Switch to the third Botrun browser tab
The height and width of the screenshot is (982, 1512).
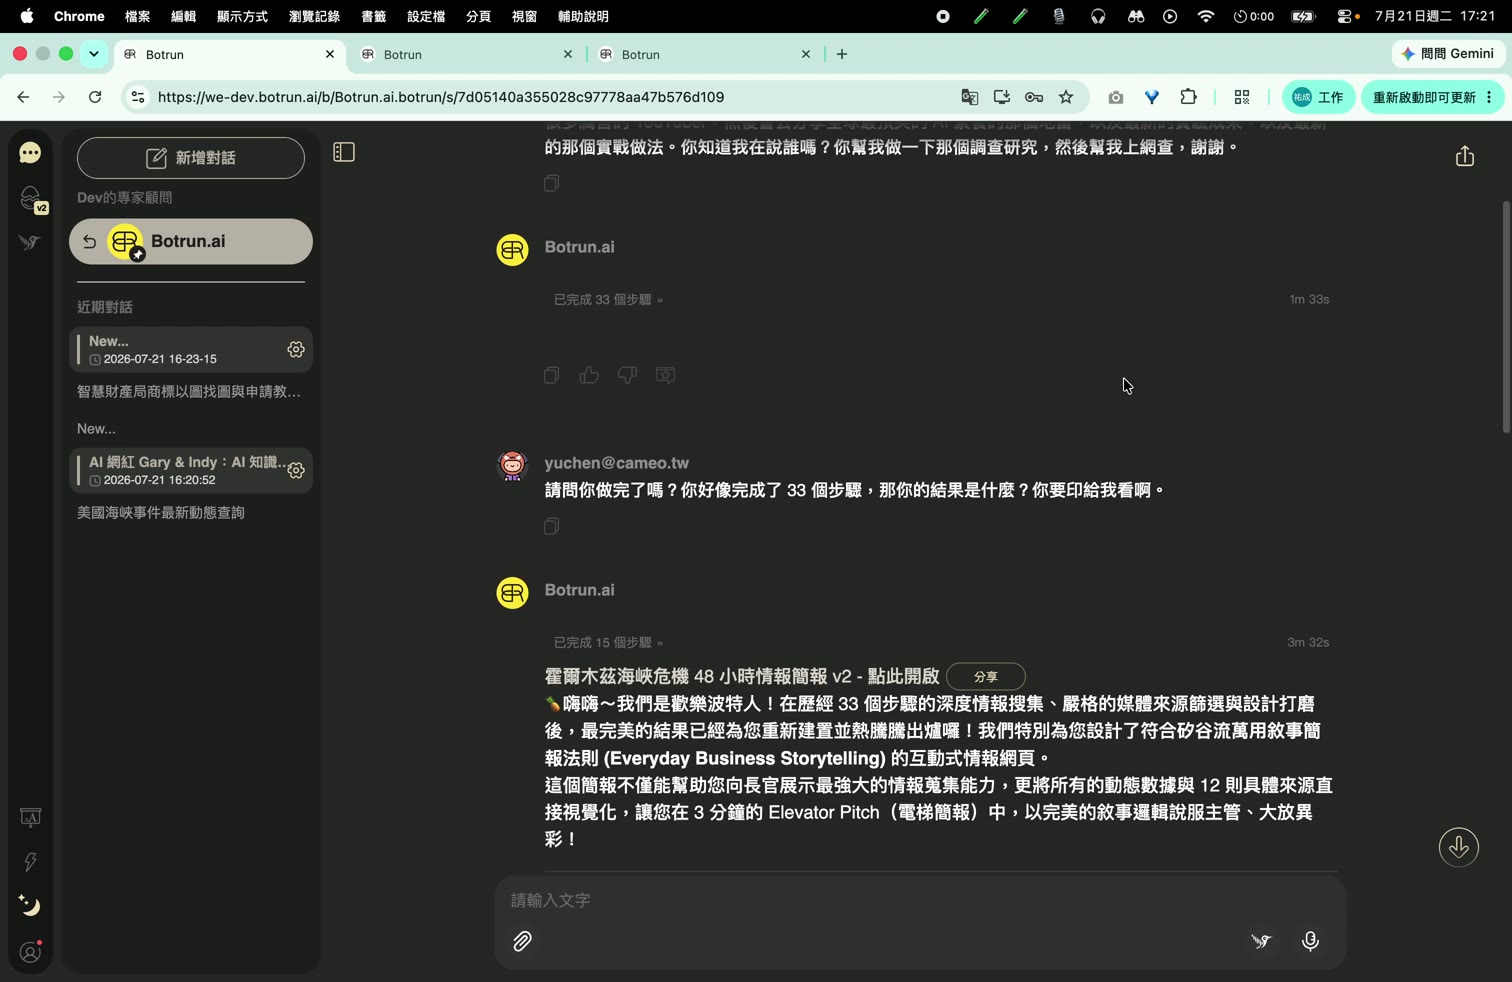tap(706, 55)
